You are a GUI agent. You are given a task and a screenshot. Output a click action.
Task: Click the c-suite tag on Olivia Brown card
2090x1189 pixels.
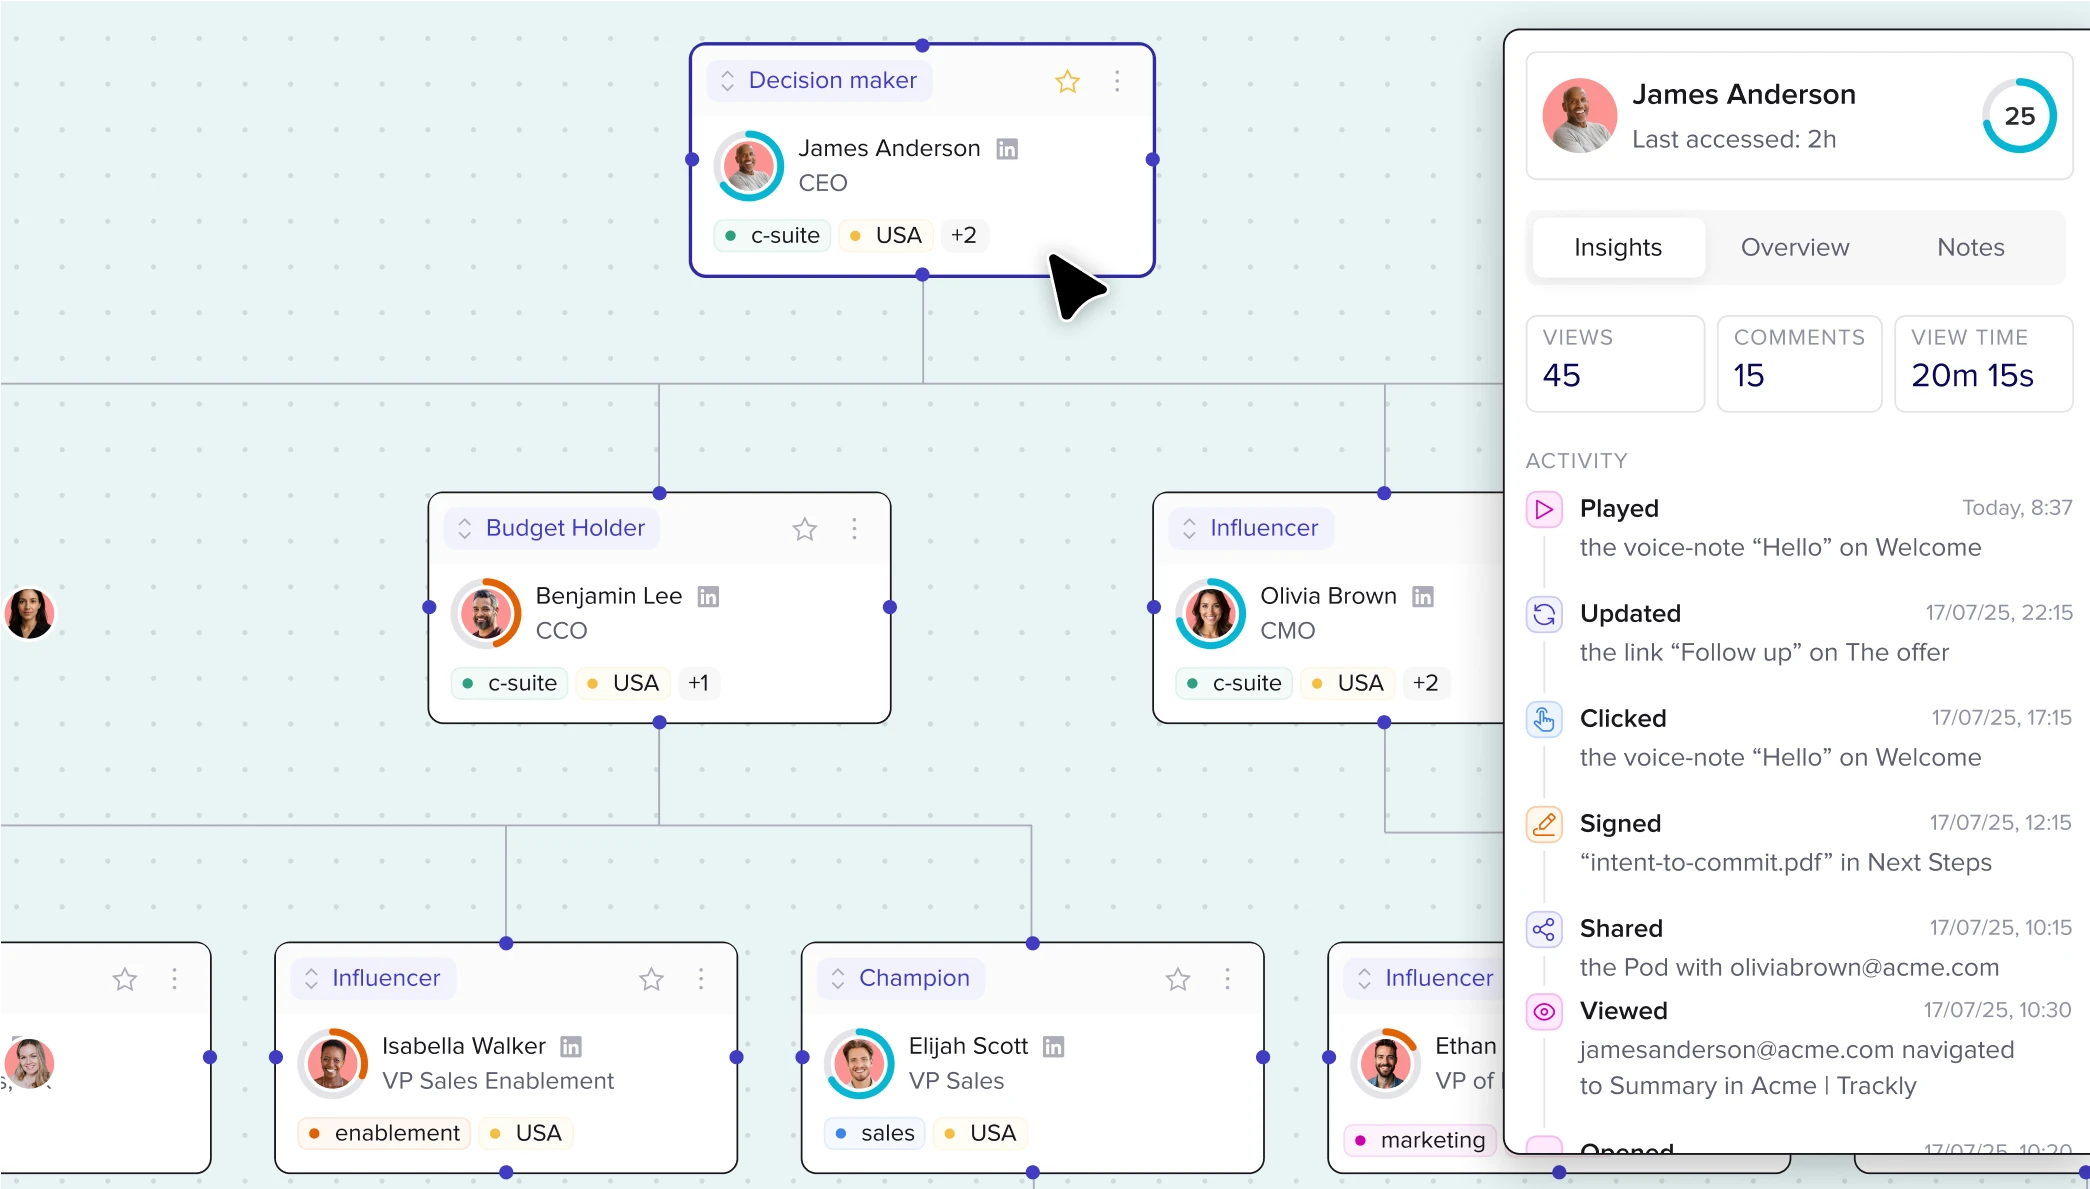[x=1234, y=683]
